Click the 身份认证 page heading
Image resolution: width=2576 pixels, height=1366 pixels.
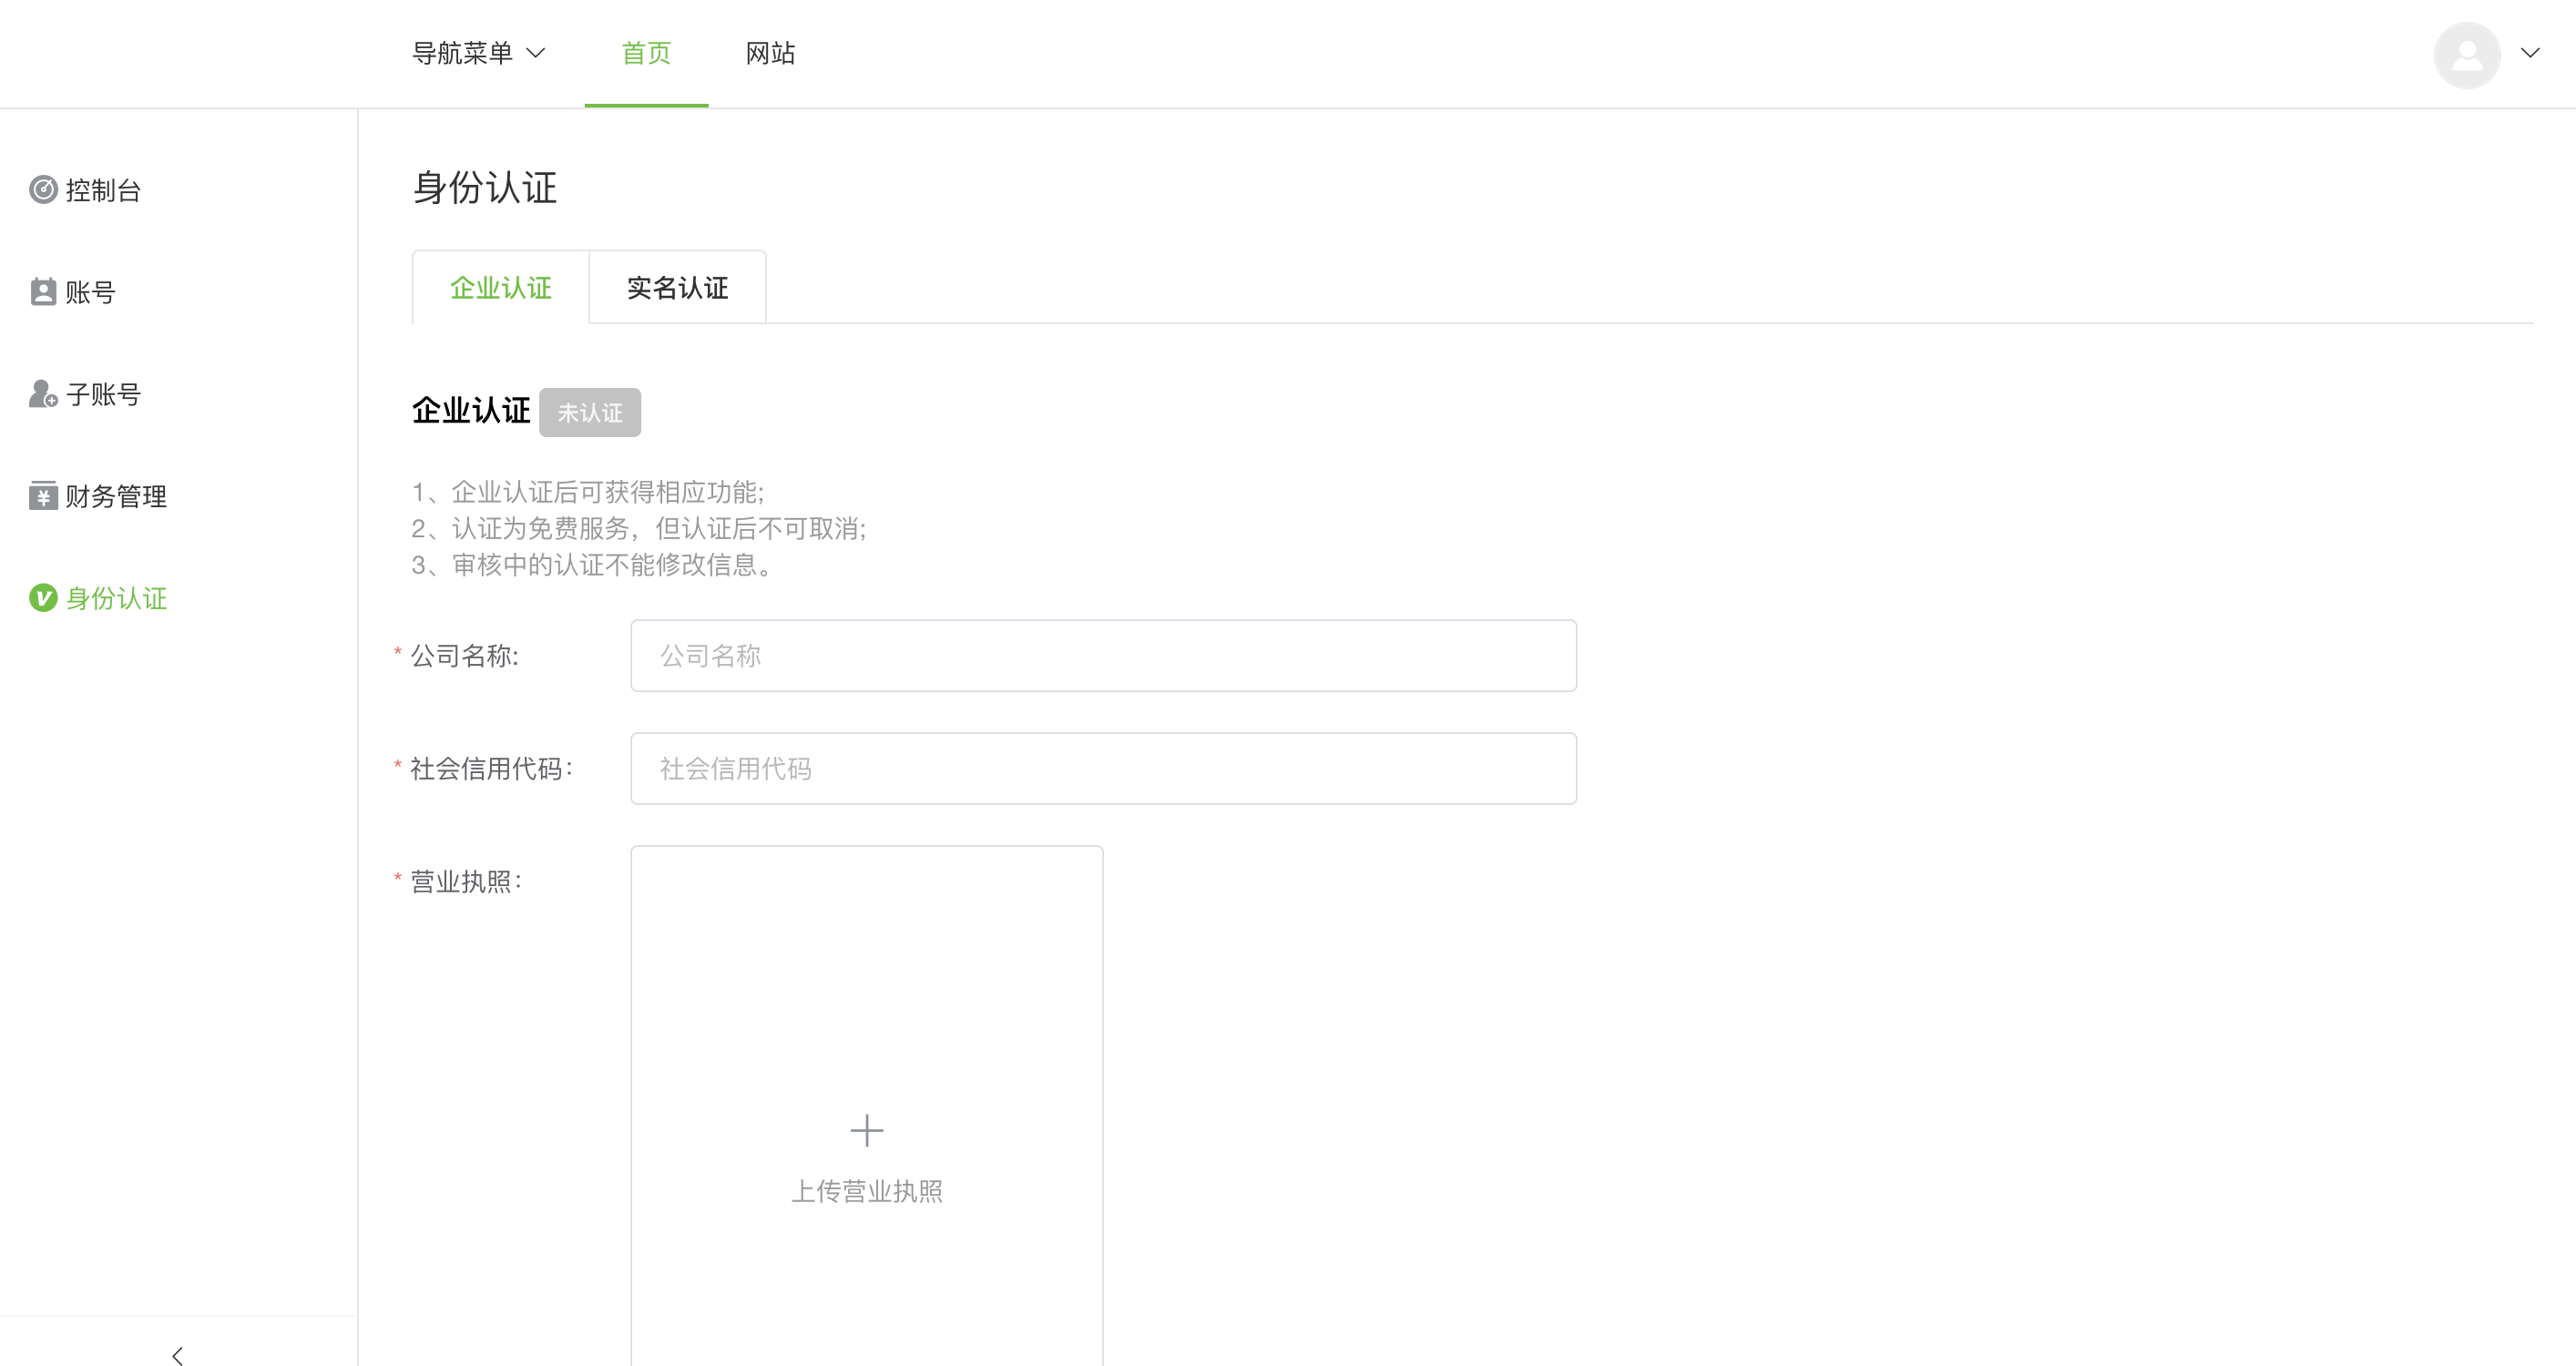[485, 188]
